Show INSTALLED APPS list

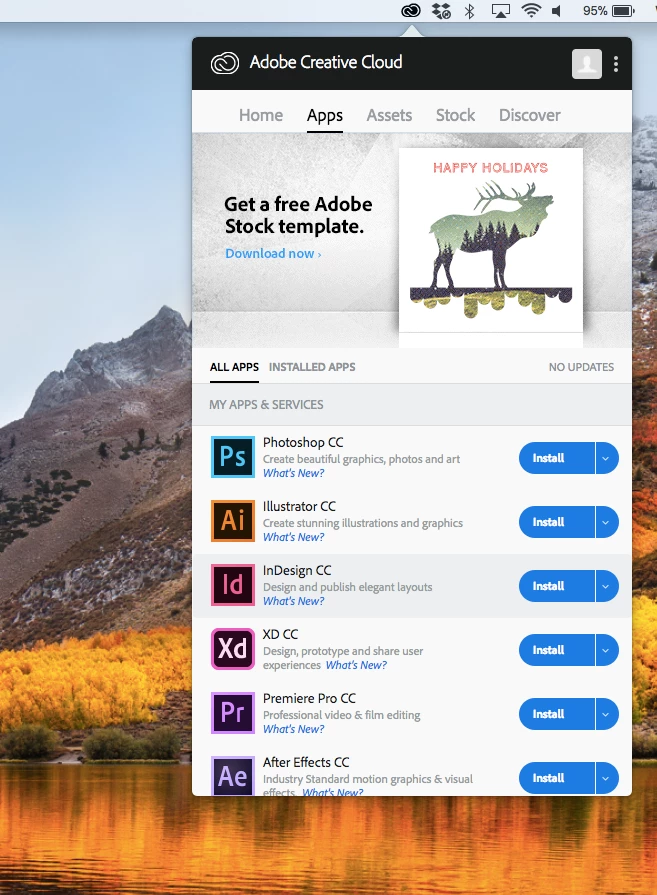(x=312, y=367)
